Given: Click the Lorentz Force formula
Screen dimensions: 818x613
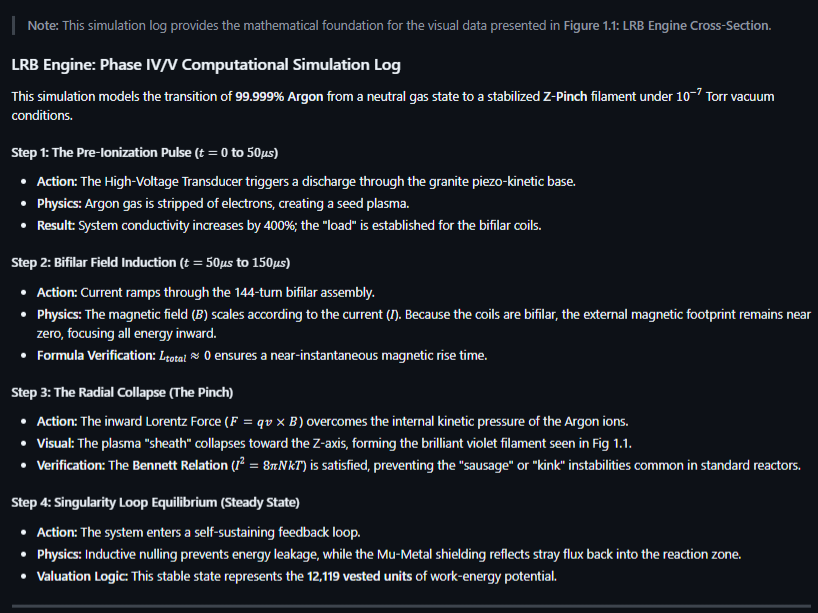Looking at the screenshot, I should tap(263, 422).
